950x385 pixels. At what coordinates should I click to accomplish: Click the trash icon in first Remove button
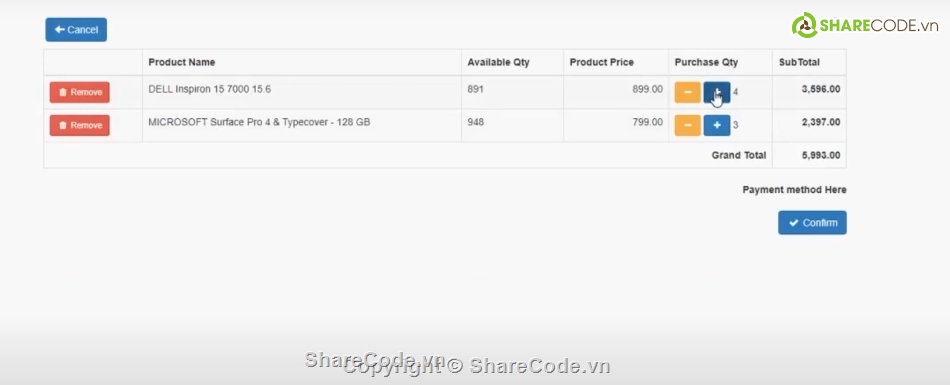pos(63,92)
